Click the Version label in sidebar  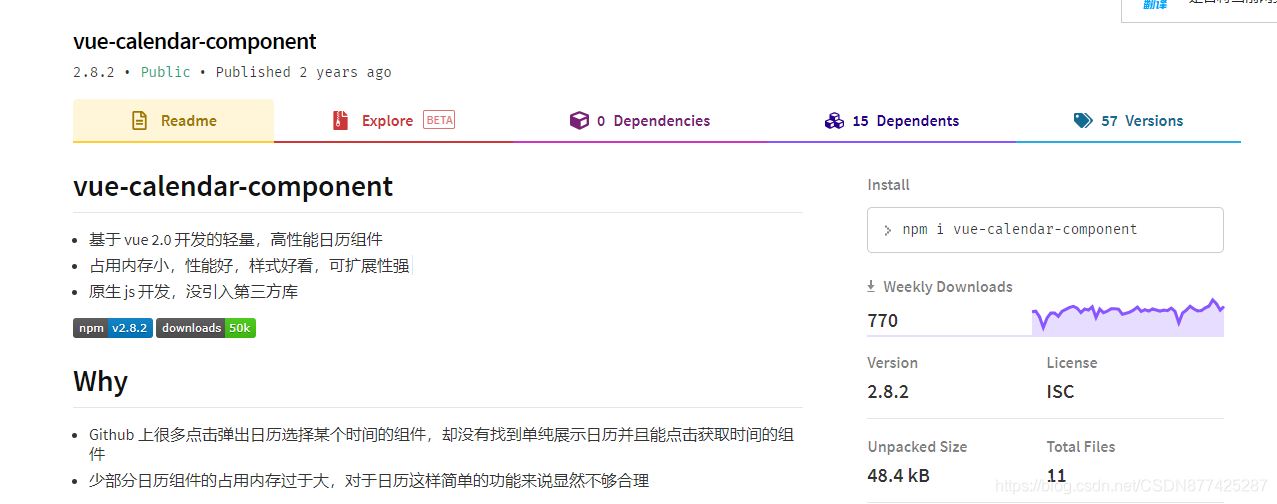click(892, 363)
